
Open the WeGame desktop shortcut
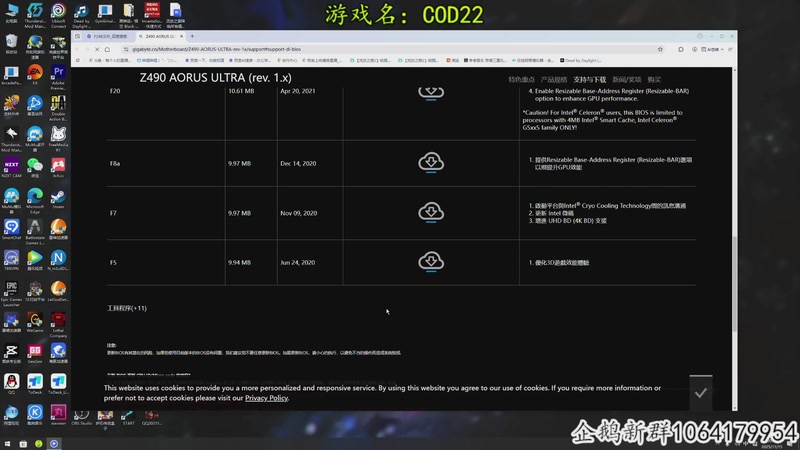35,322
